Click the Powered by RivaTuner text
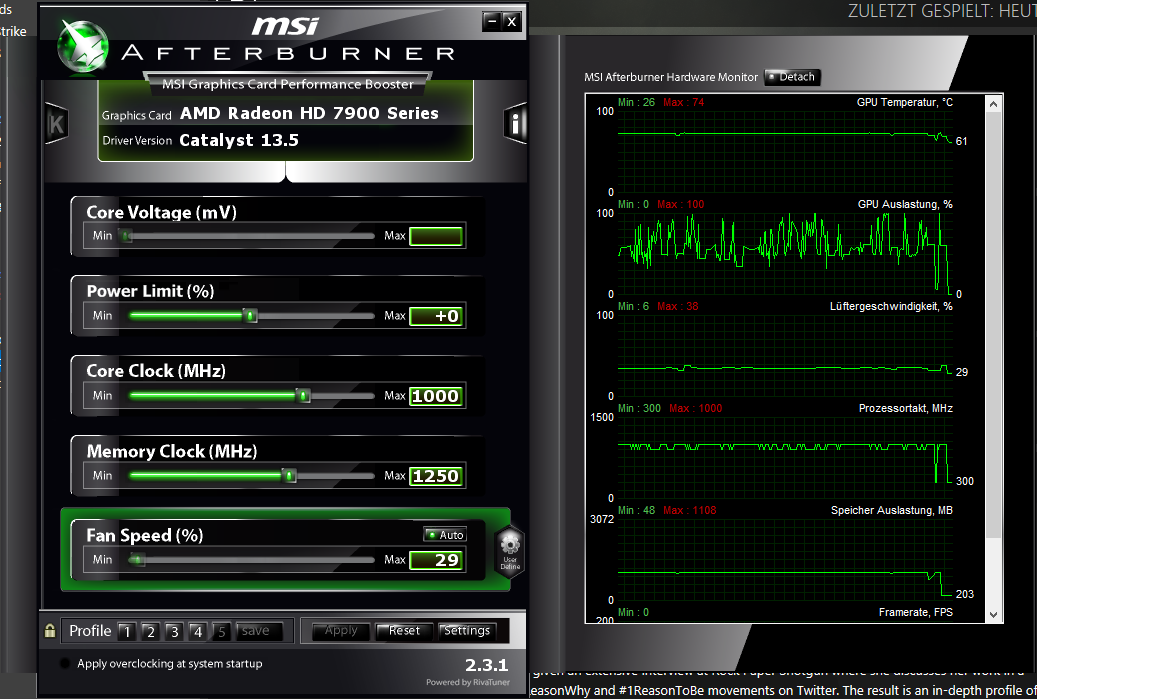1152x699 pixels. pos(468,682)
